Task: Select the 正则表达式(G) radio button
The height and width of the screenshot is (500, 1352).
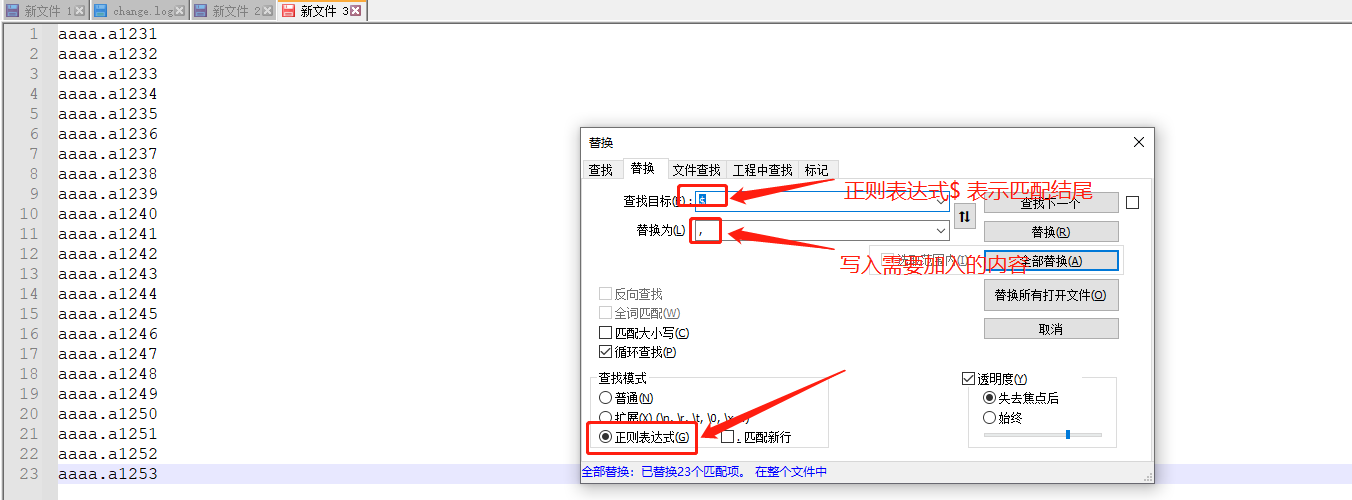Action: [x=605, y=437]
